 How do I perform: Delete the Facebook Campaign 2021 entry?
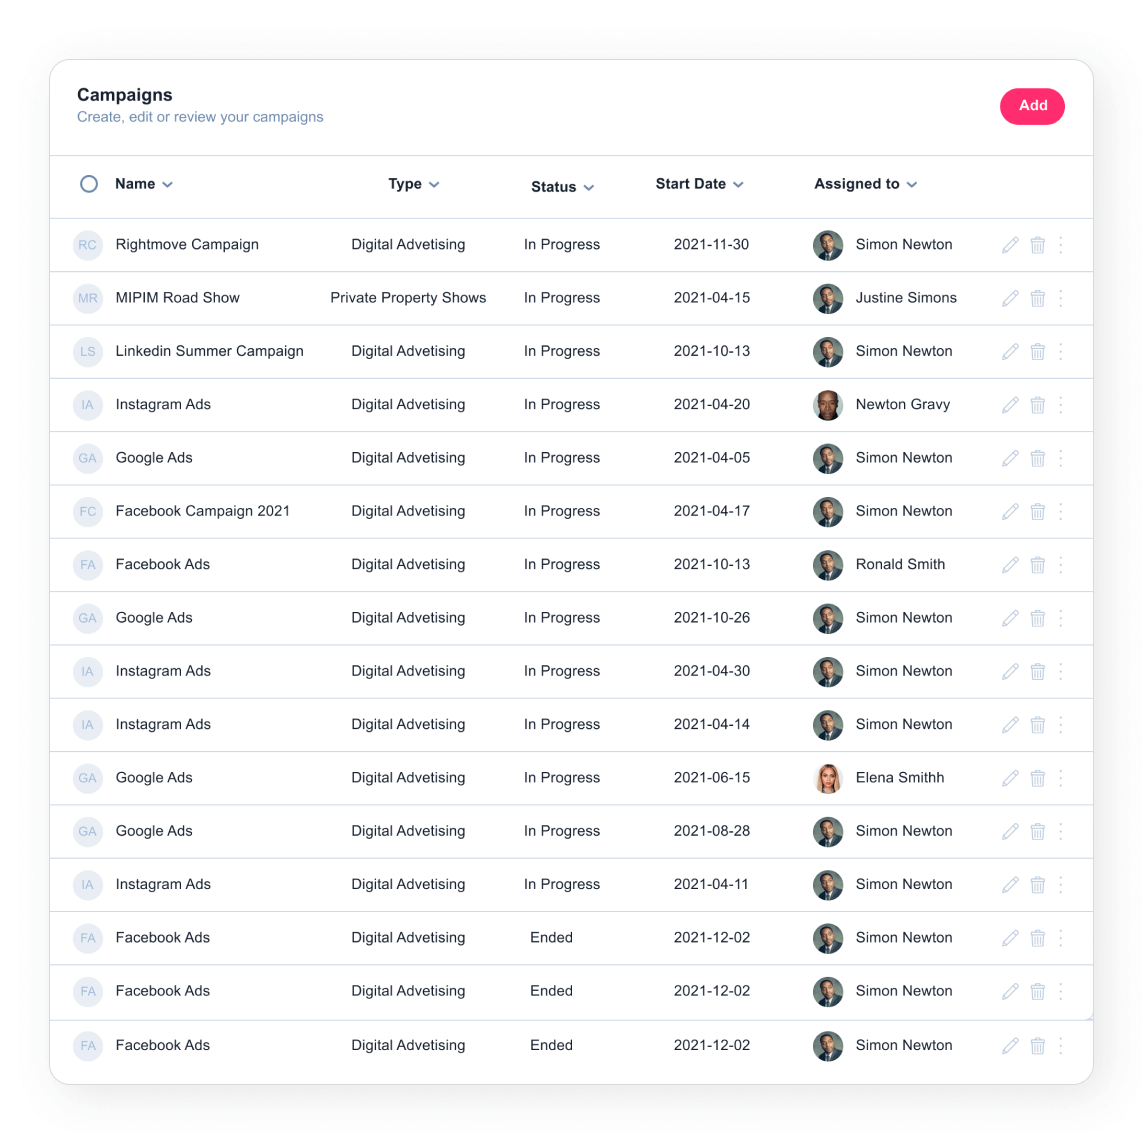[x=1037, y=512]
